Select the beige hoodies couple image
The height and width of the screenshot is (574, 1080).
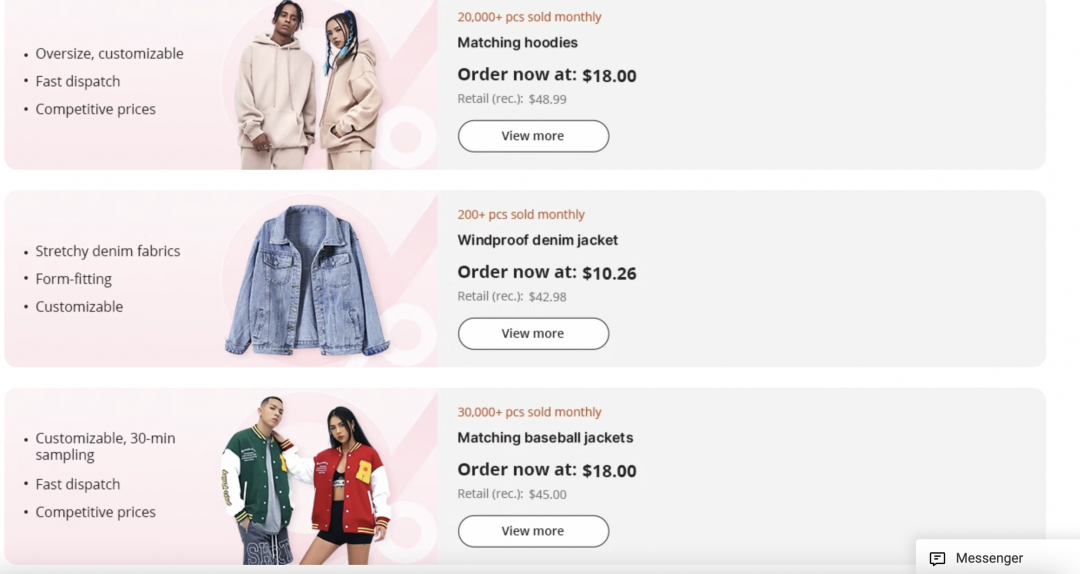[308, 85]
